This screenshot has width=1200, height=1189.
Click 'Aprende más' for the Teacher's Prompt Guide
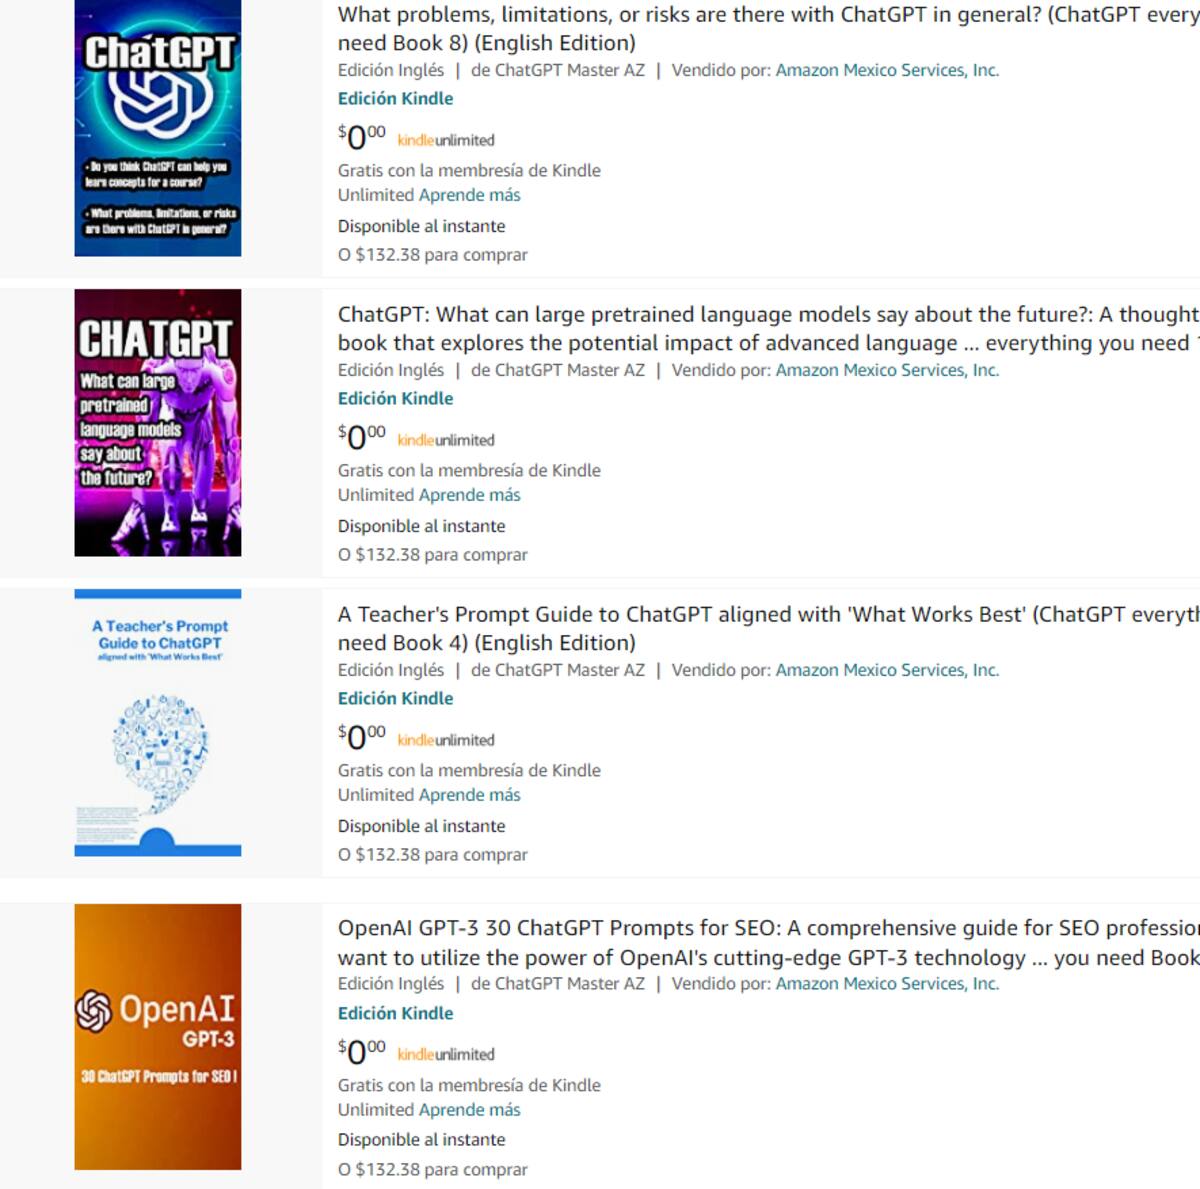470,795
